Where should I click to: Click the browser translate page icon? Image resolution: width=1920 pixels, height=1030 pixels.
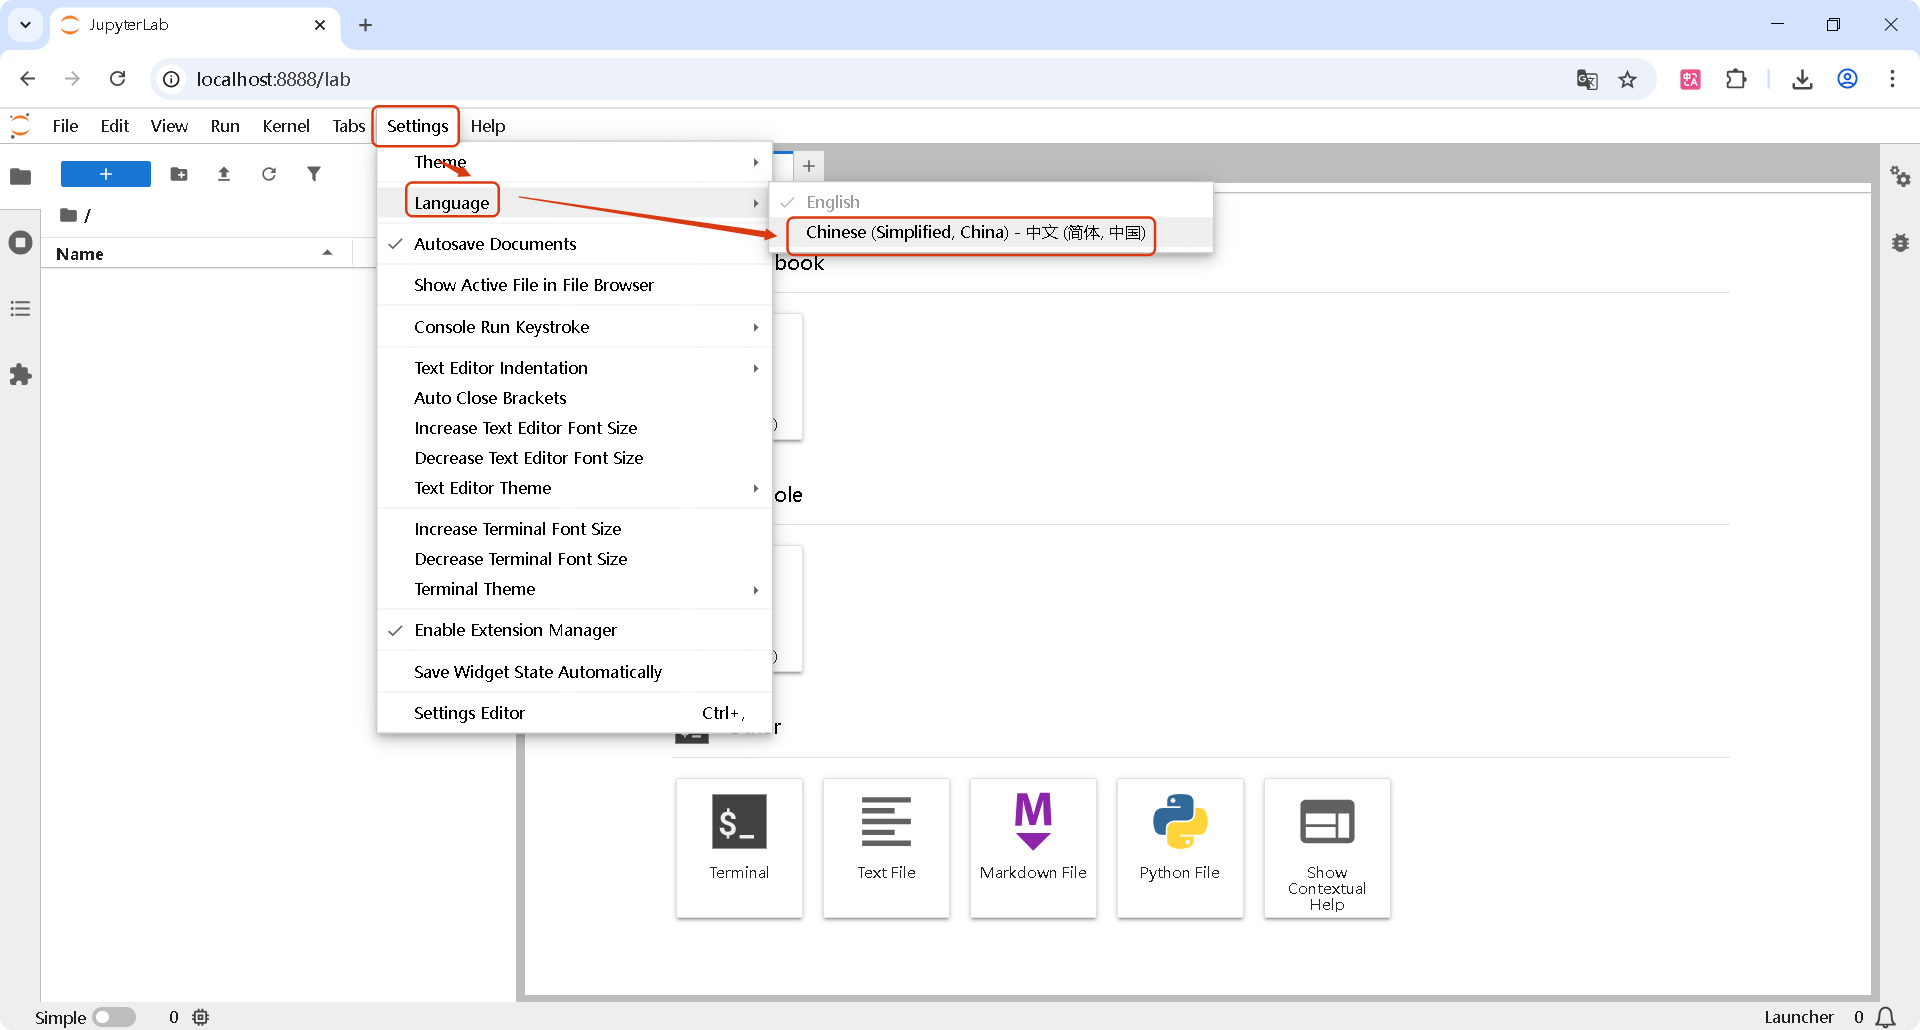1587,79
